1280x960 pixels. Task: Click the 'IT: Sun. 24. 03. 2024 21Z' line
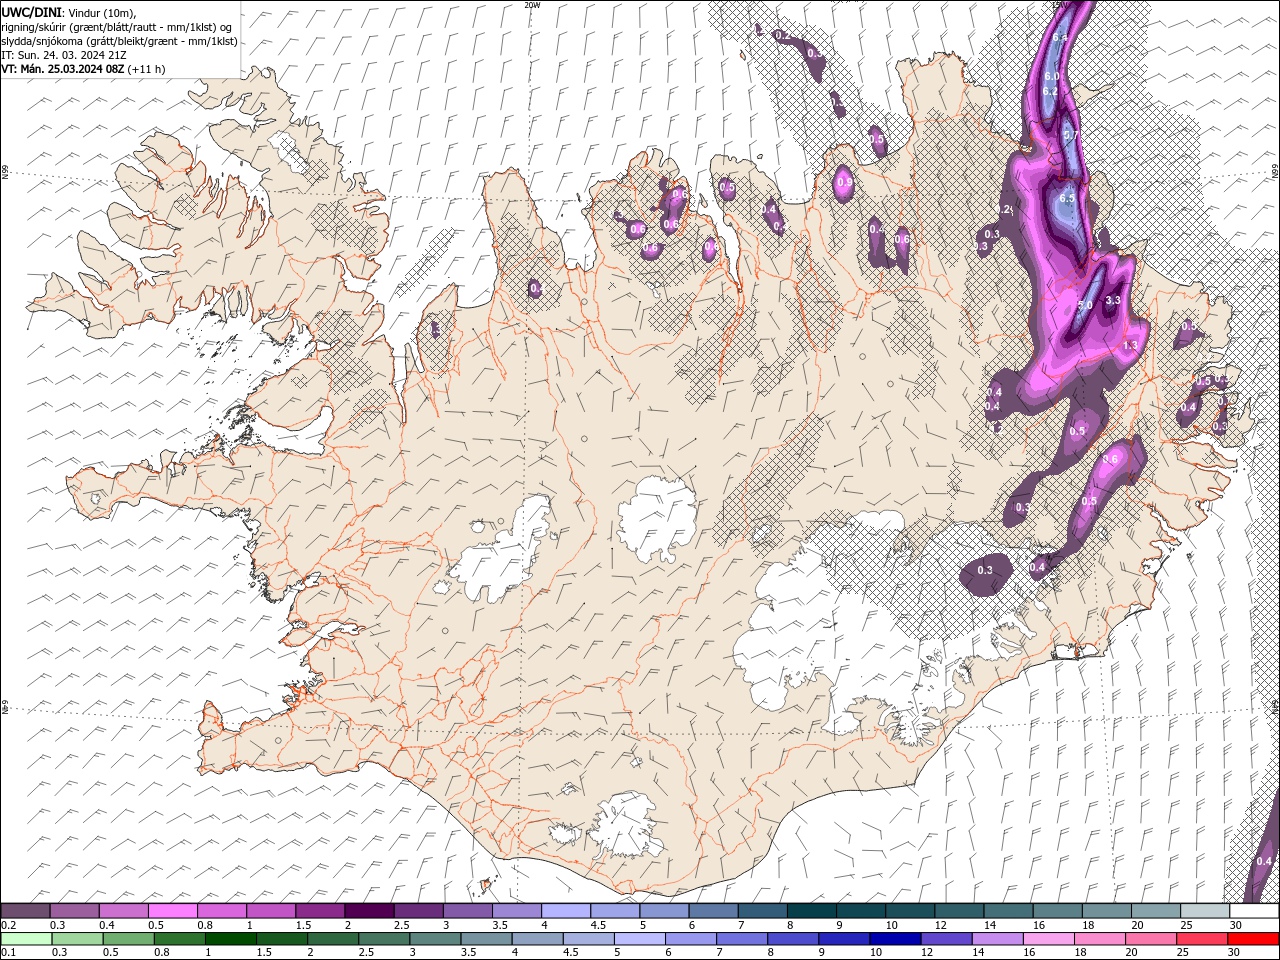(x=65, y=55)
